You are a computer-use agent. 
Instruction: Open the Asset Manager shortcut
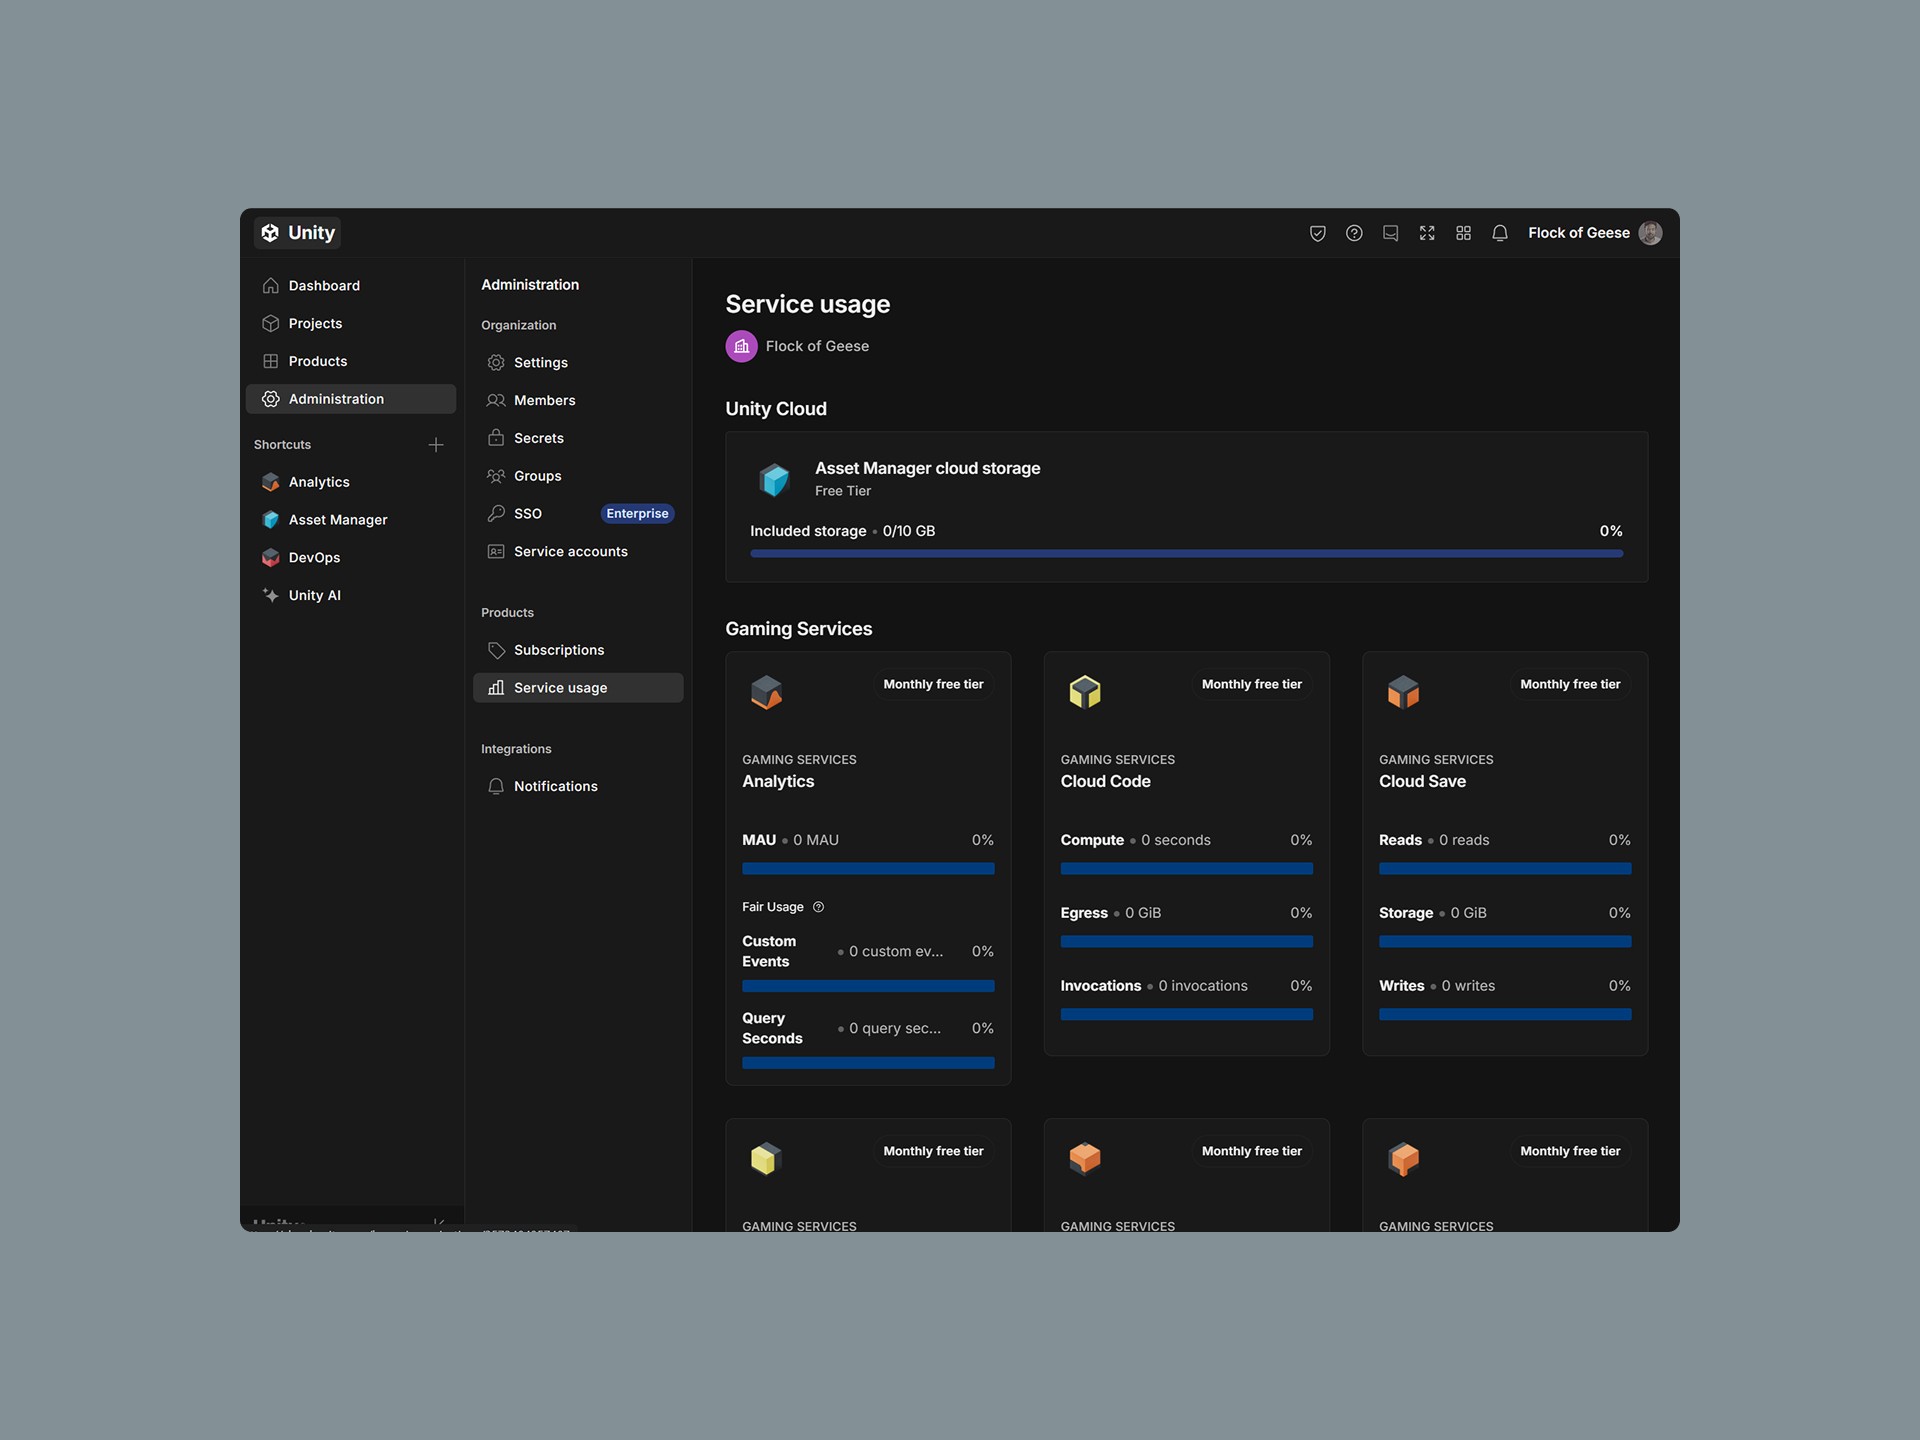click(x=337, y=520)
